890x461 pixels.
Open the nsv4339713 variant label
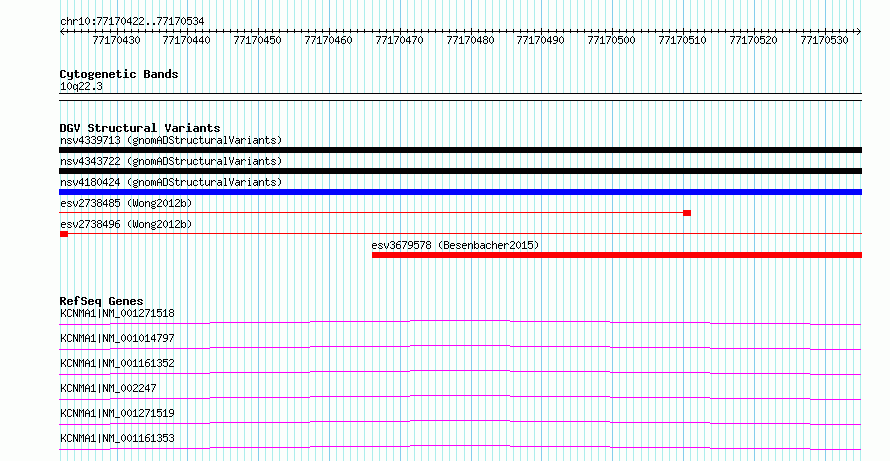(171, 140)
